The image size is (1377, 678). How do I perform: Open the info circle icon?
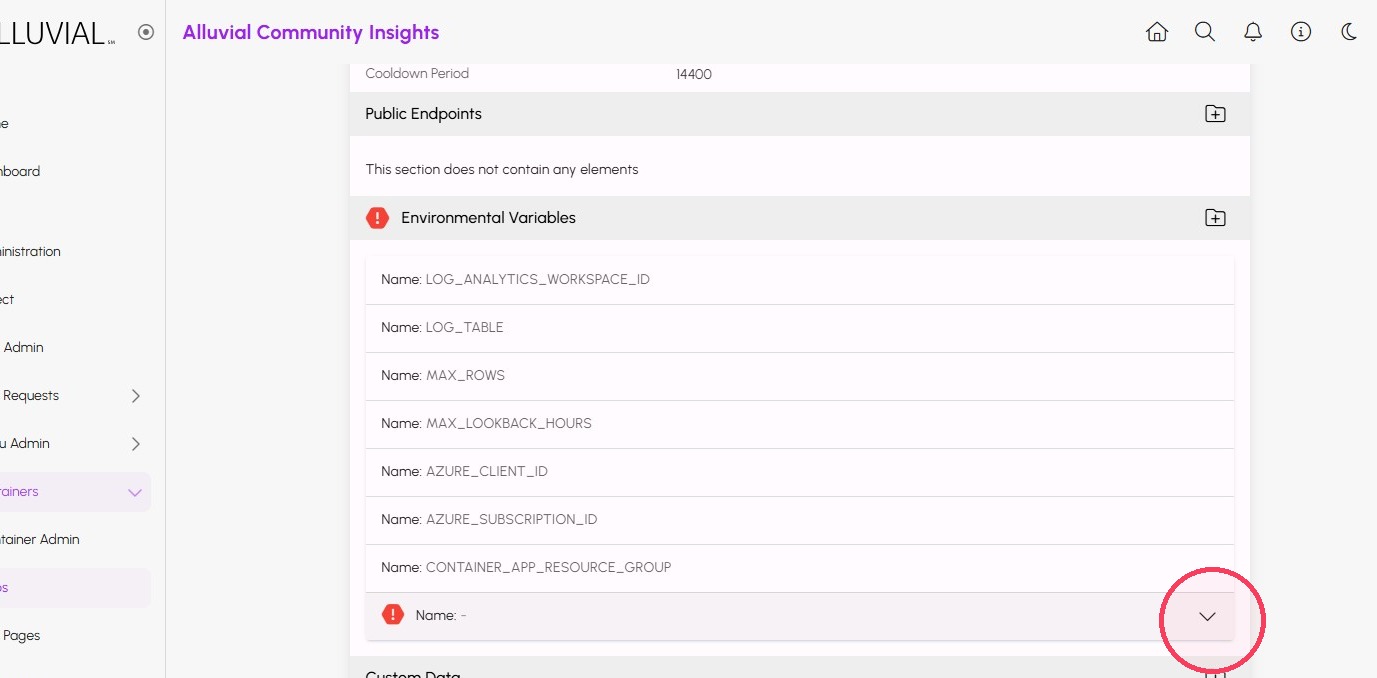(1301, 32)
